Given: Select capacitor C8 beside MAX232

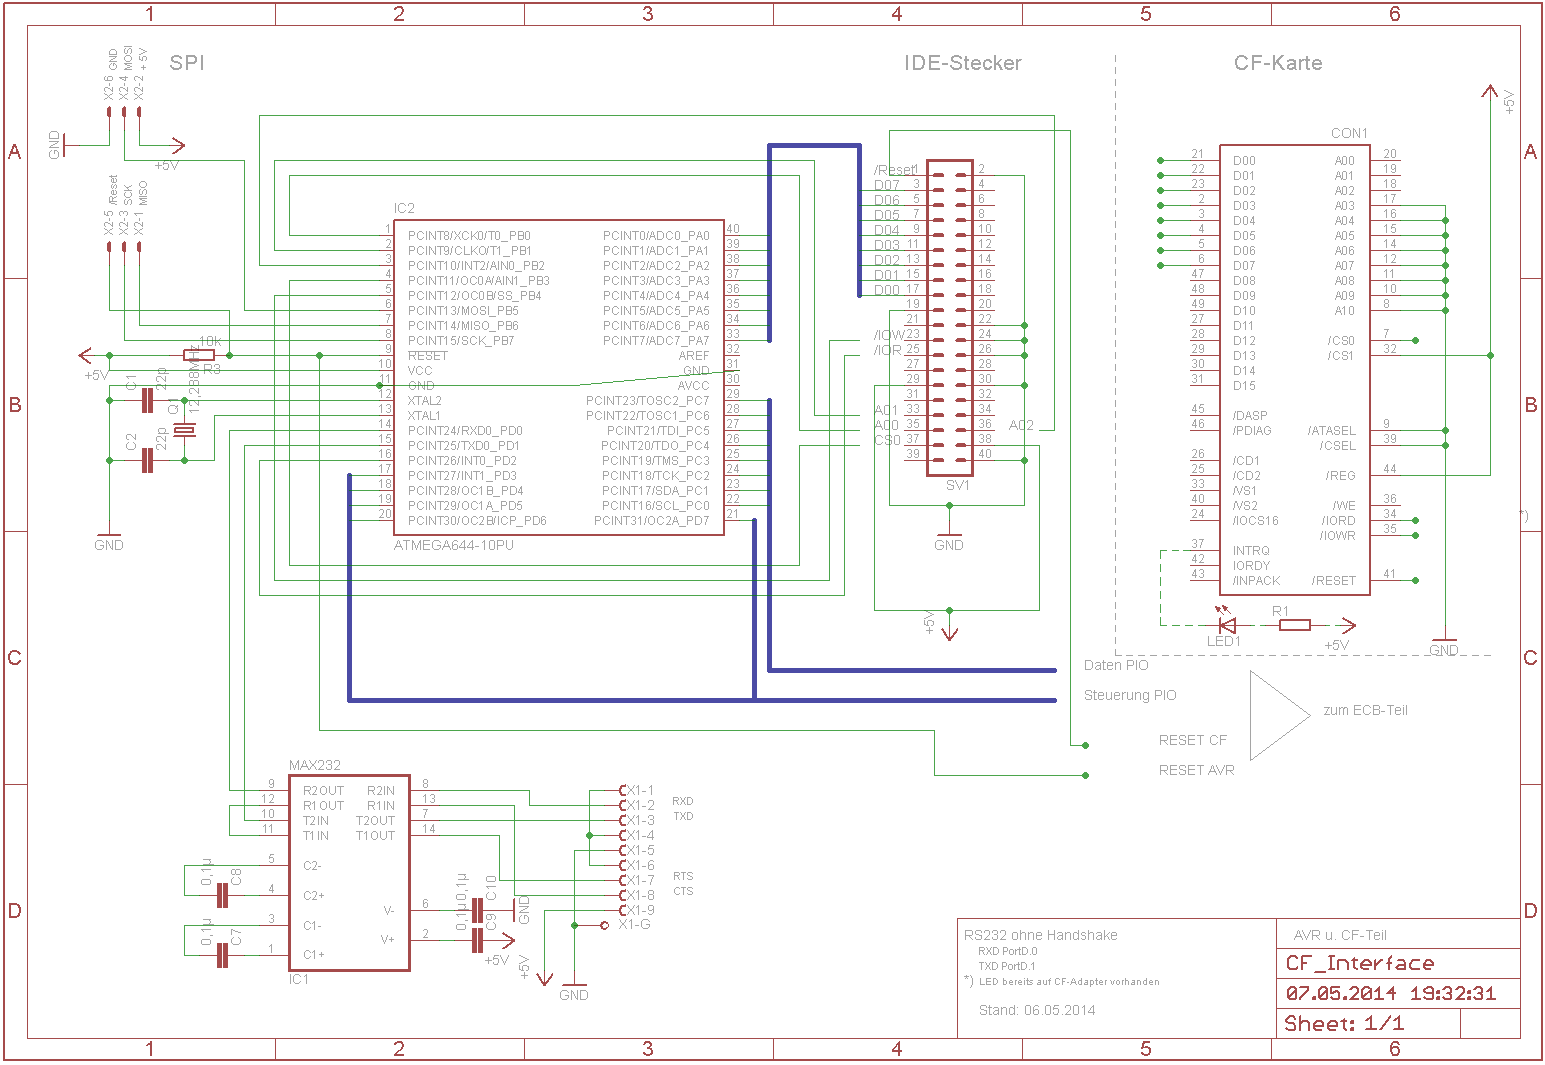Looking at the screenshot, I should [223, 881].
